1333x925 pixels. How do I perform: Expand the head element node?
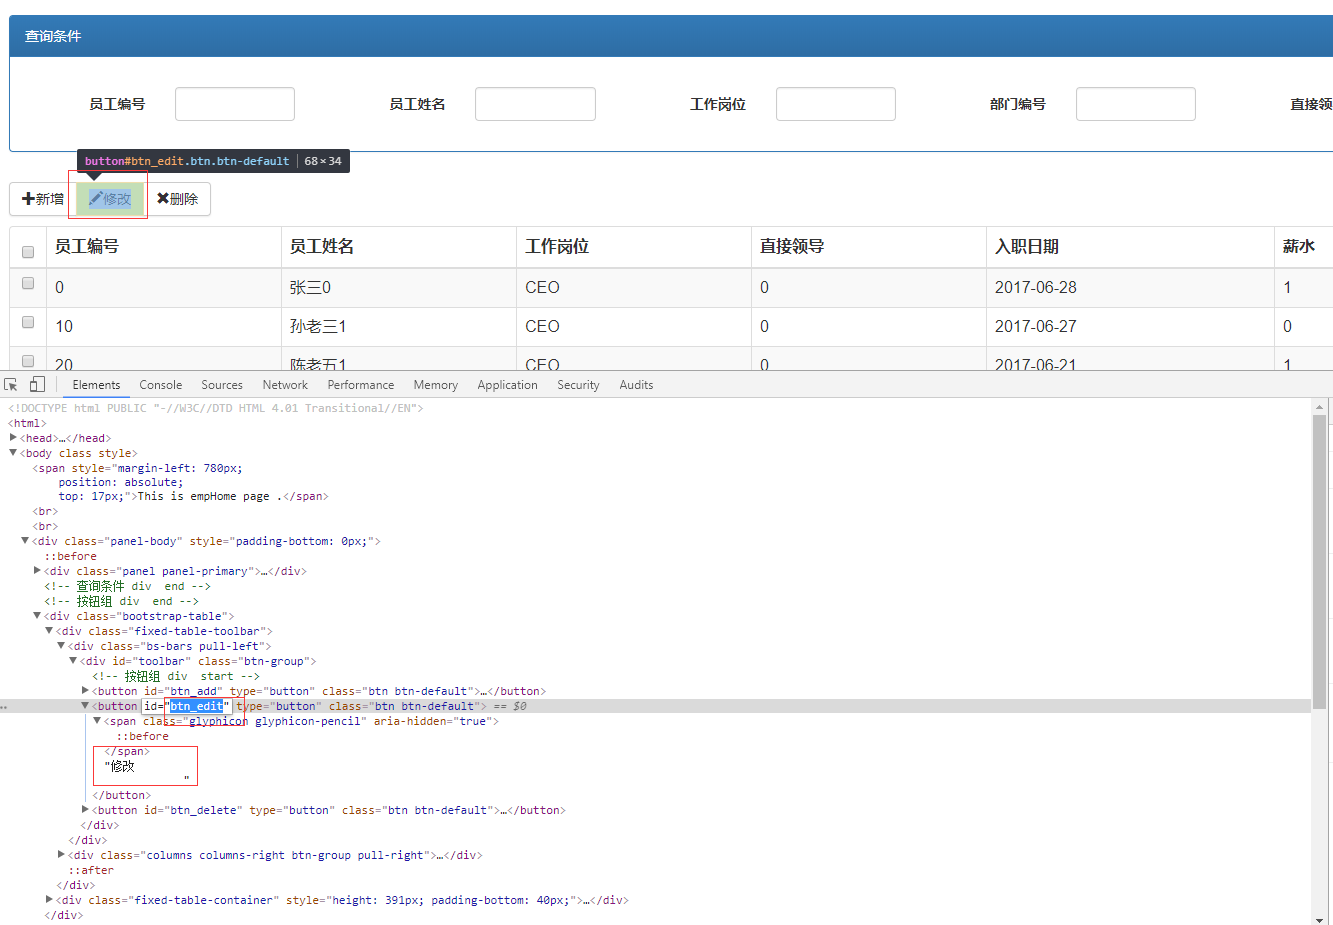click(13, 438)
